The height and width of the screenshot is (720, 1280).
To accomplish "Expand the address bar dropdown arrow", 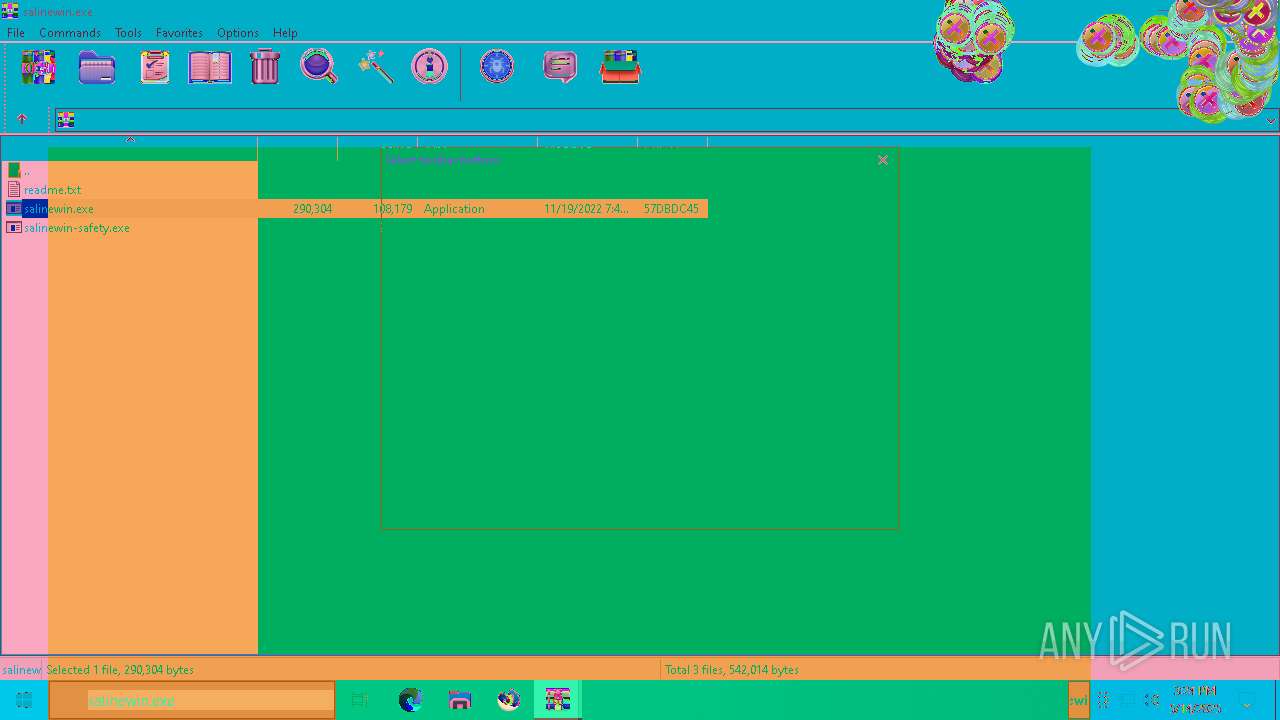I will pyautogui.click(x=1271, y=120).
